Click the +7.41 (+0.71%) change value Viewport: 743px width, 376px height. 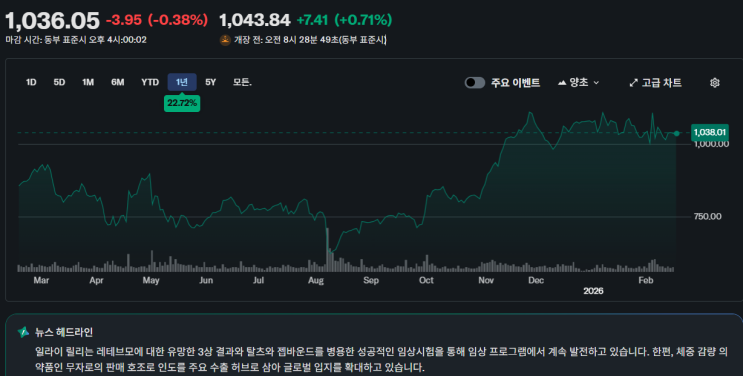[344, 20]
